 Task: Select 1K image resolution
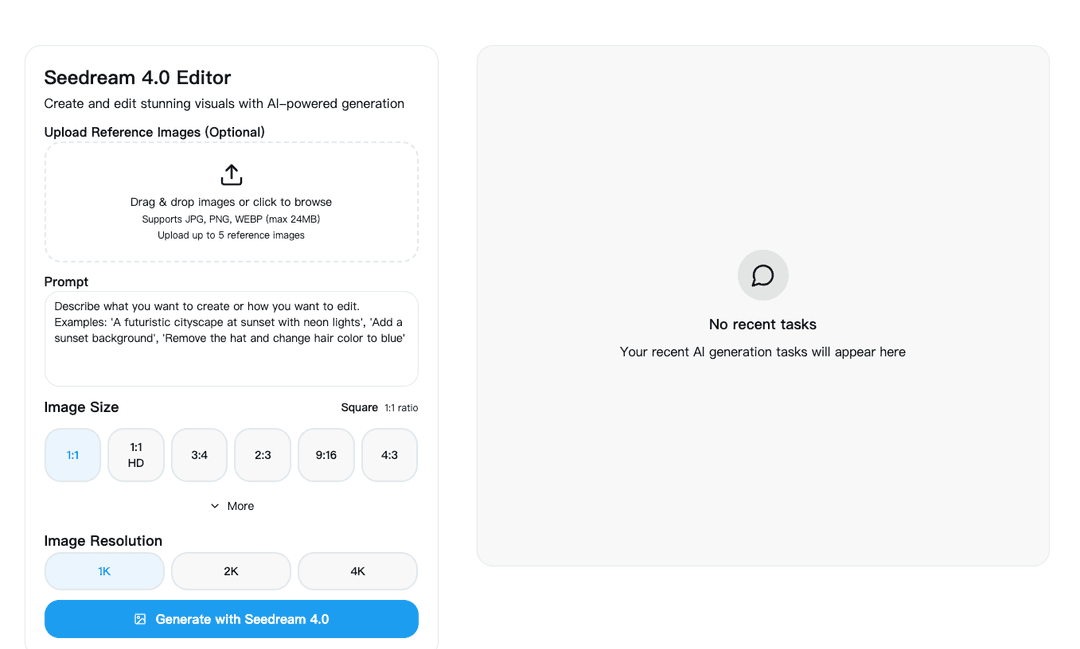[104, 571]
